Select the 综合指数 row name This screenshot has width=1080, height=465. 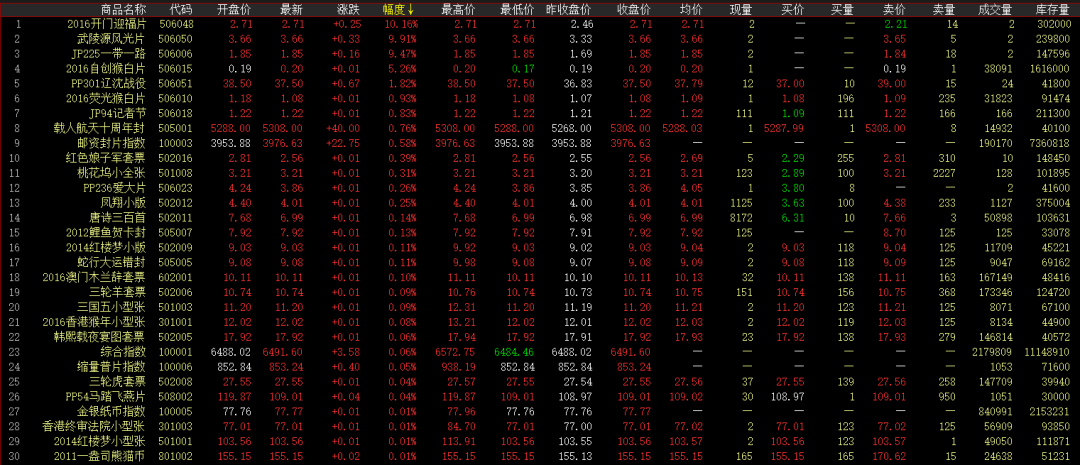[124, 352]
